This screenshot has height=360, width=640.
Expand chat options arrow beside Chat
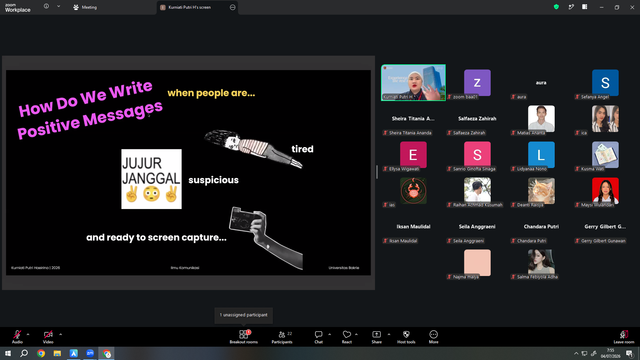click(329, 334)
